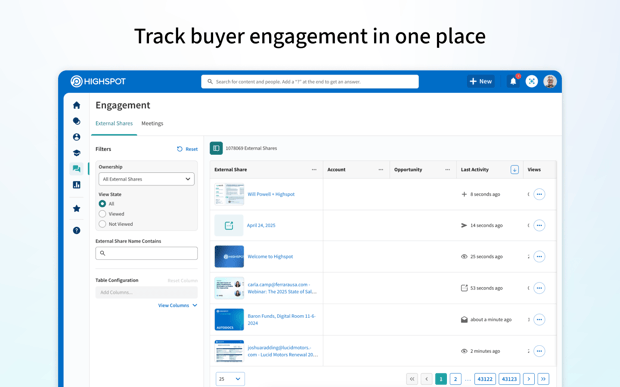Open the analytics chart sidebar icon
Screen dimensions: 620x387
[77, 185]
